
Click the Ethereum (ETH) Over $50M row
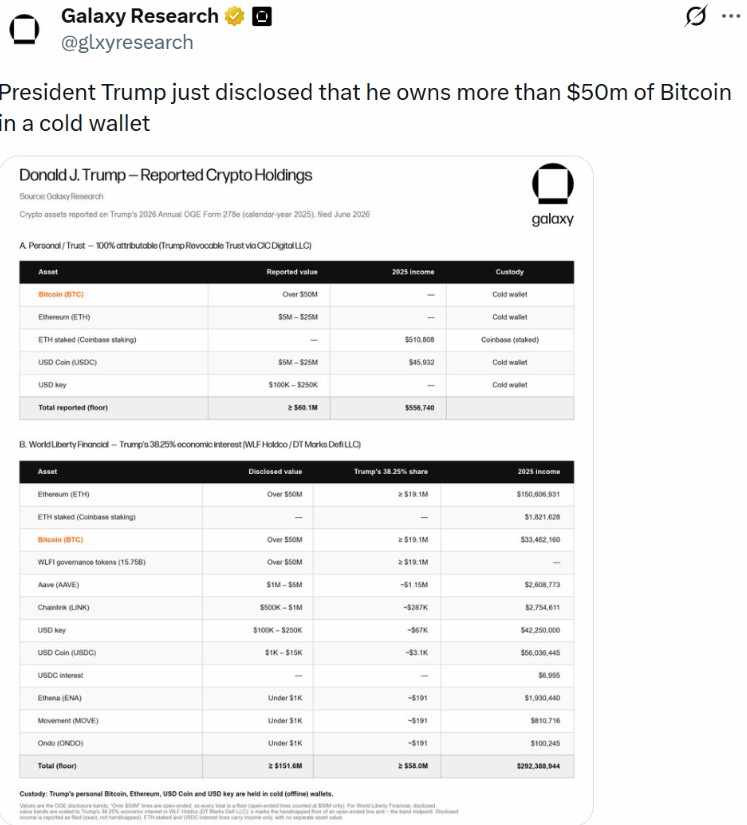pos(297,495)
